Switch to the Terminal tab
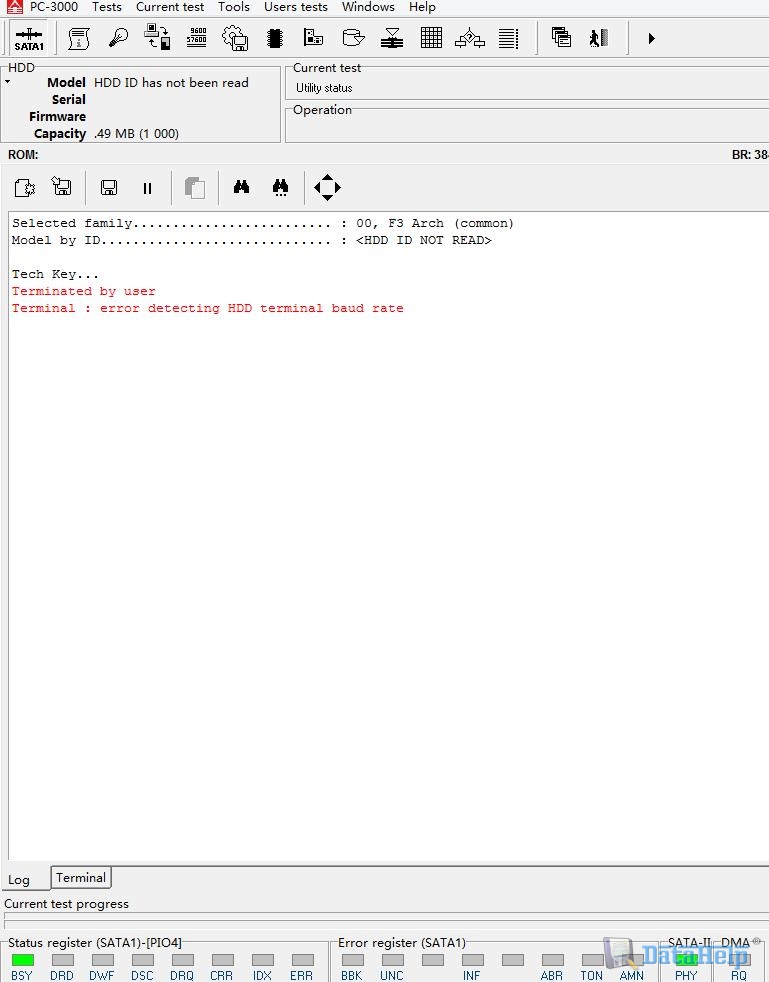 [x=81, y=877]
